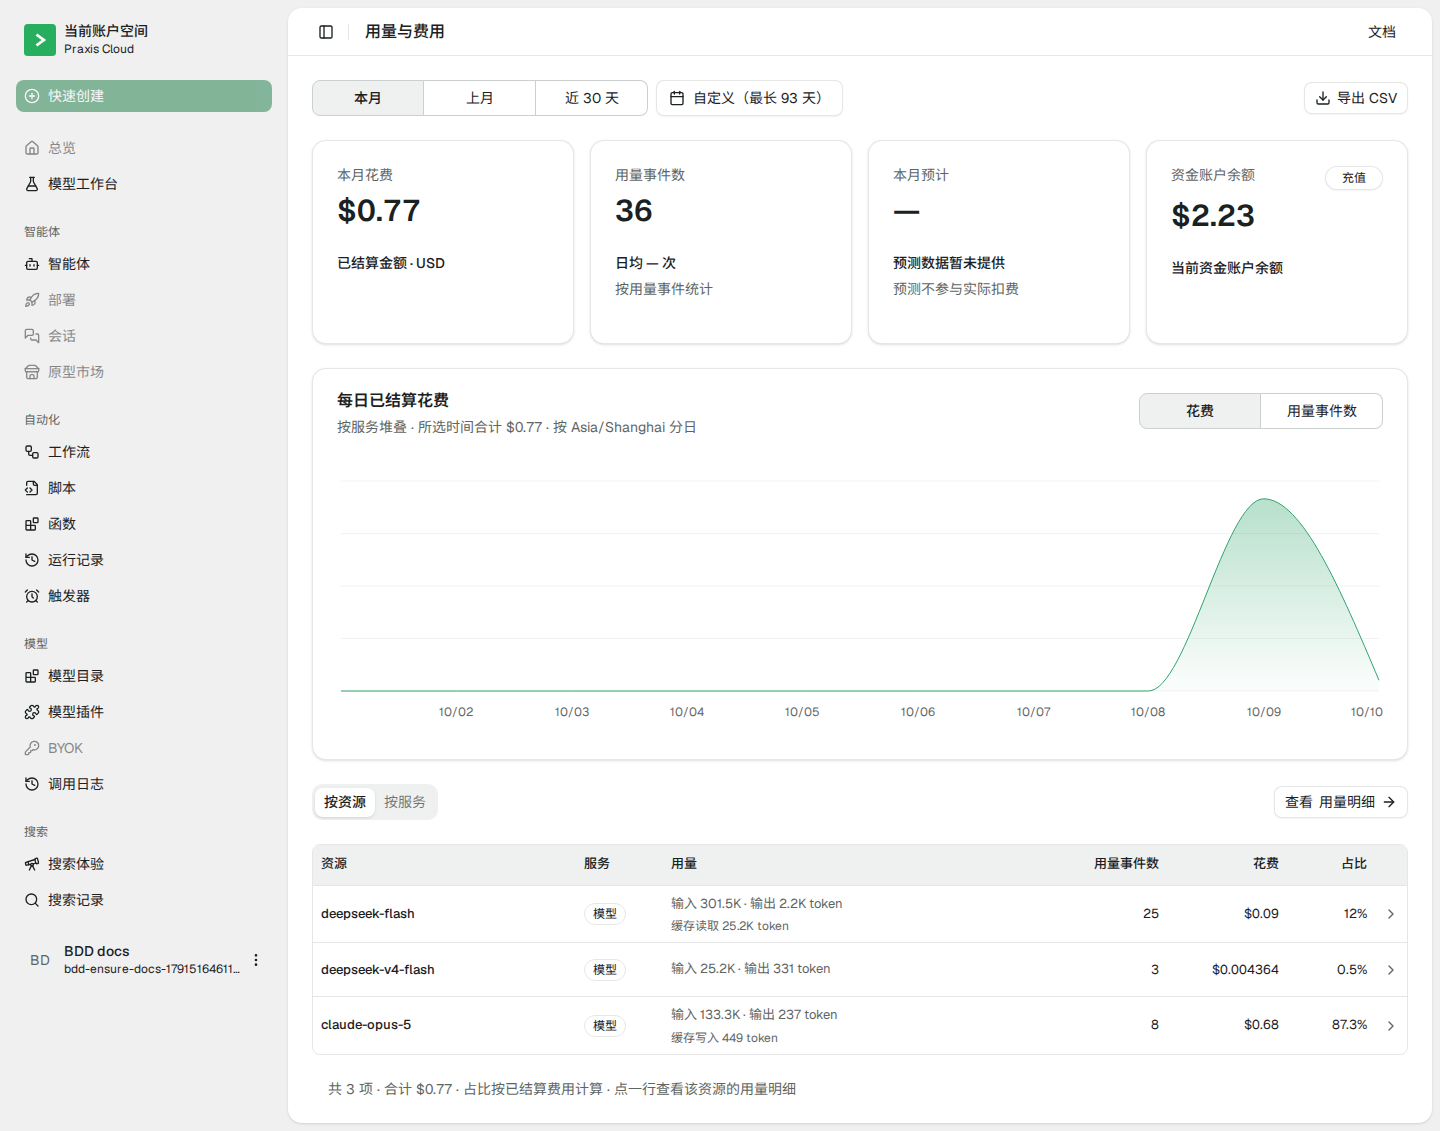
Task: Open 查看 用量明细 link
Action: 1340,802
